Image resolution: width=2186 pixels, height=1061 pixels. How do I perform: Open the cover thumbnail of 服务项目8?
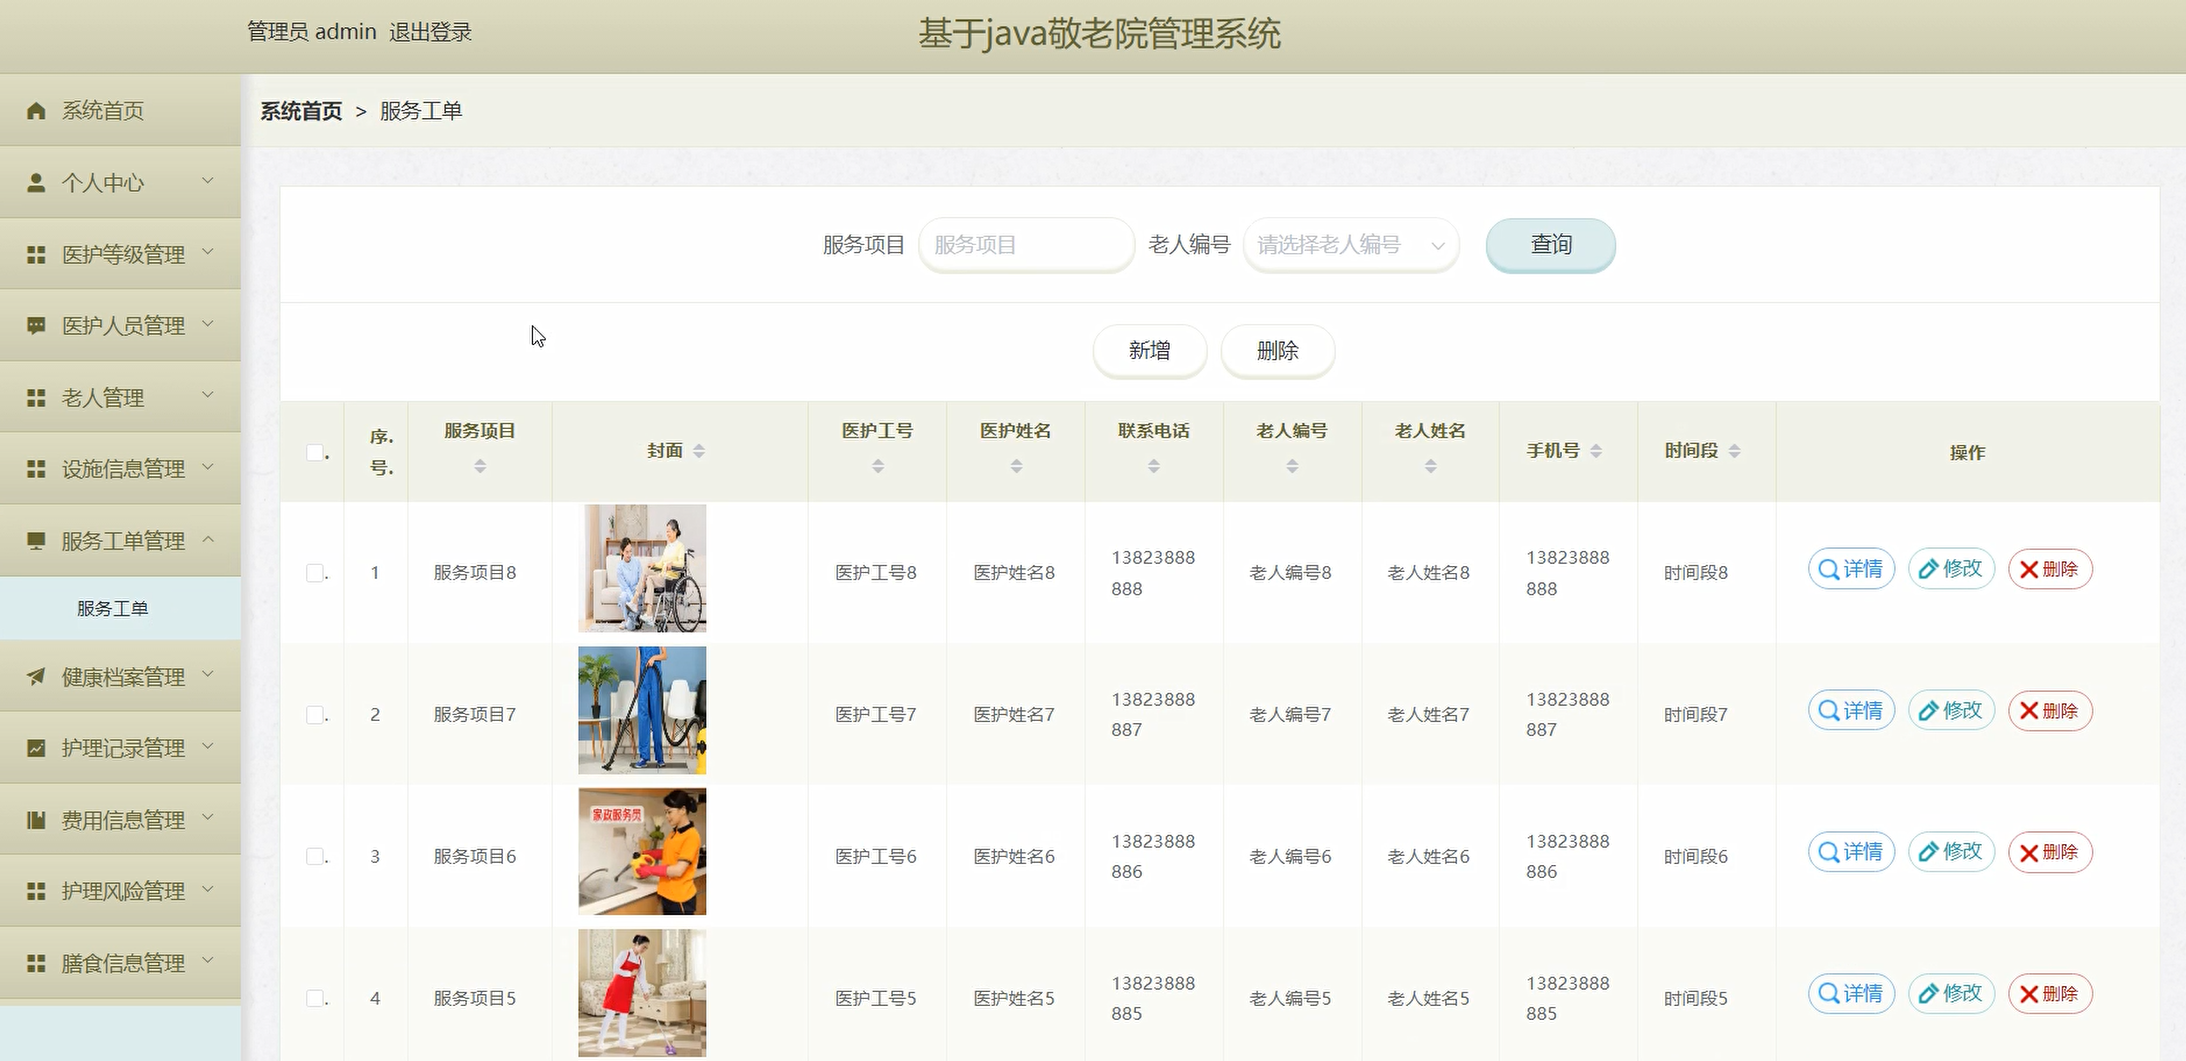pyautogui.click(x=642, y=568)
